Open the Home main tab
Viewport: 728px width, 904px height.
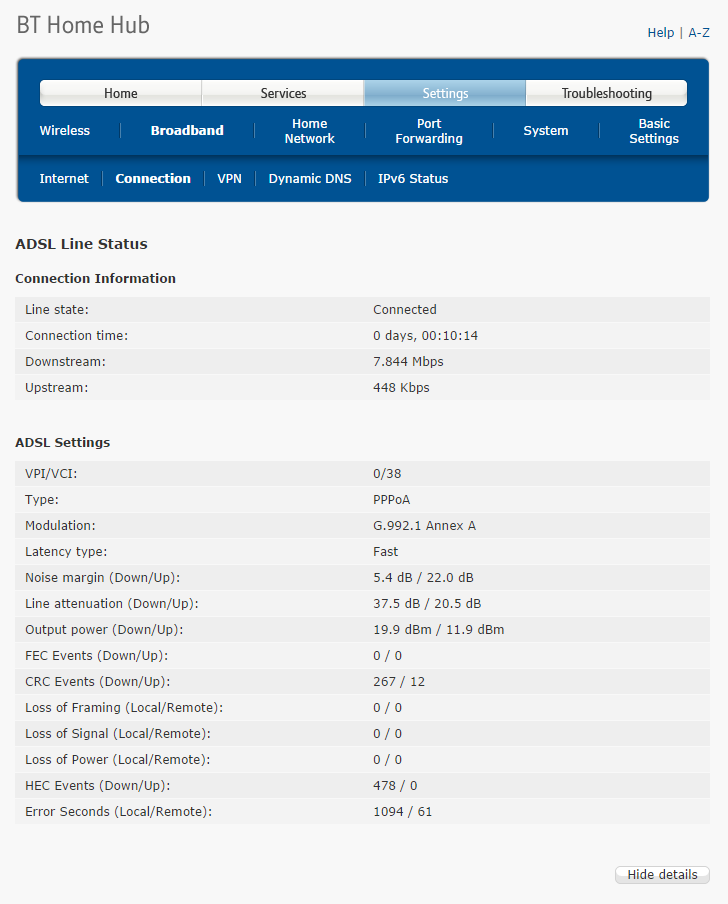tap(120, 93)
